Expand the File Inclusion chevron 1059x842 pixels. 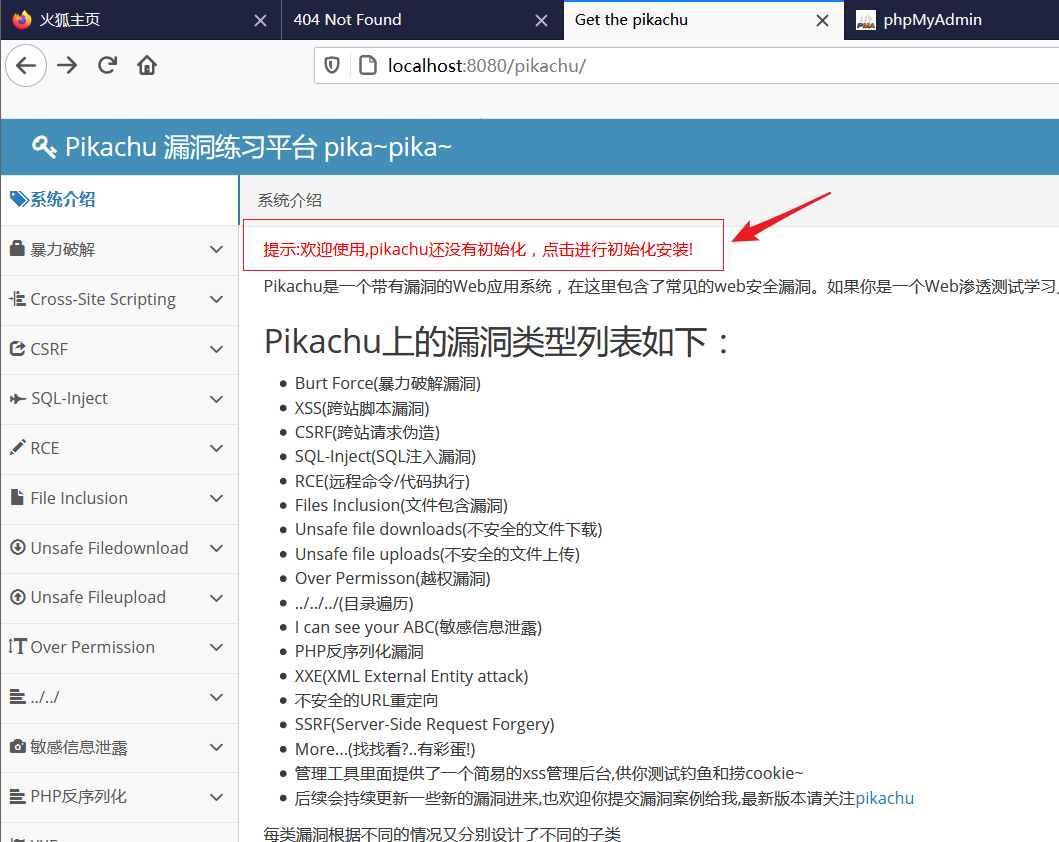(x=216, y=498)
